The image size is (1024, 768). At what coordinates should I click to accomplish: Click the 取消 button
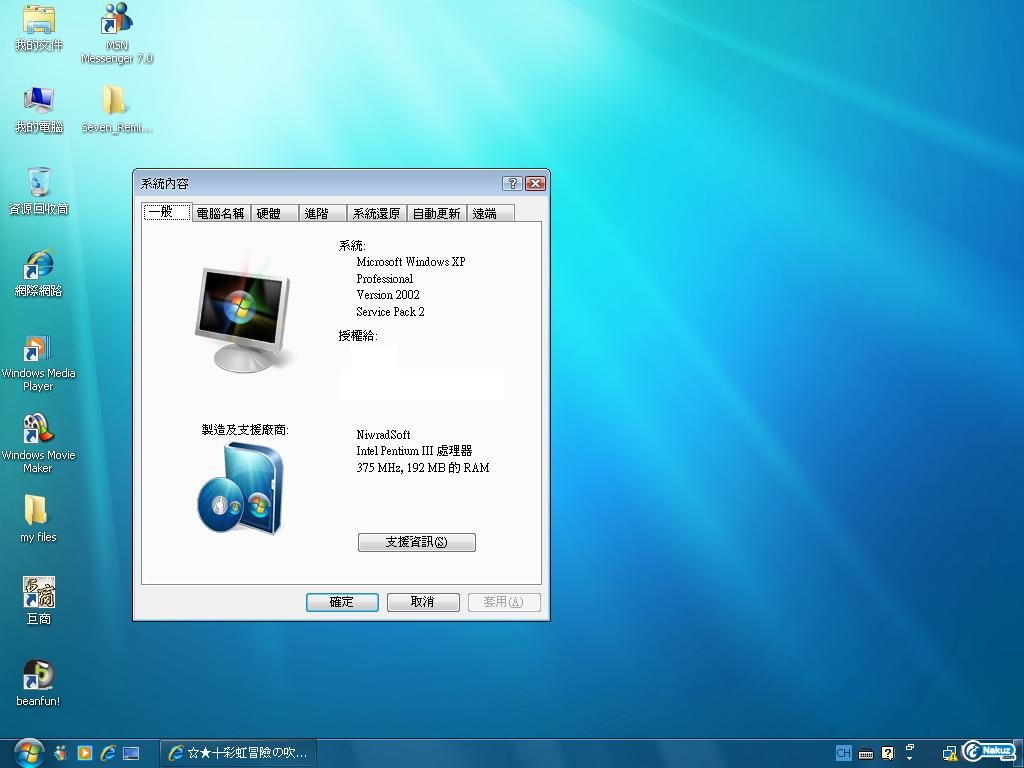pos(423,602)
